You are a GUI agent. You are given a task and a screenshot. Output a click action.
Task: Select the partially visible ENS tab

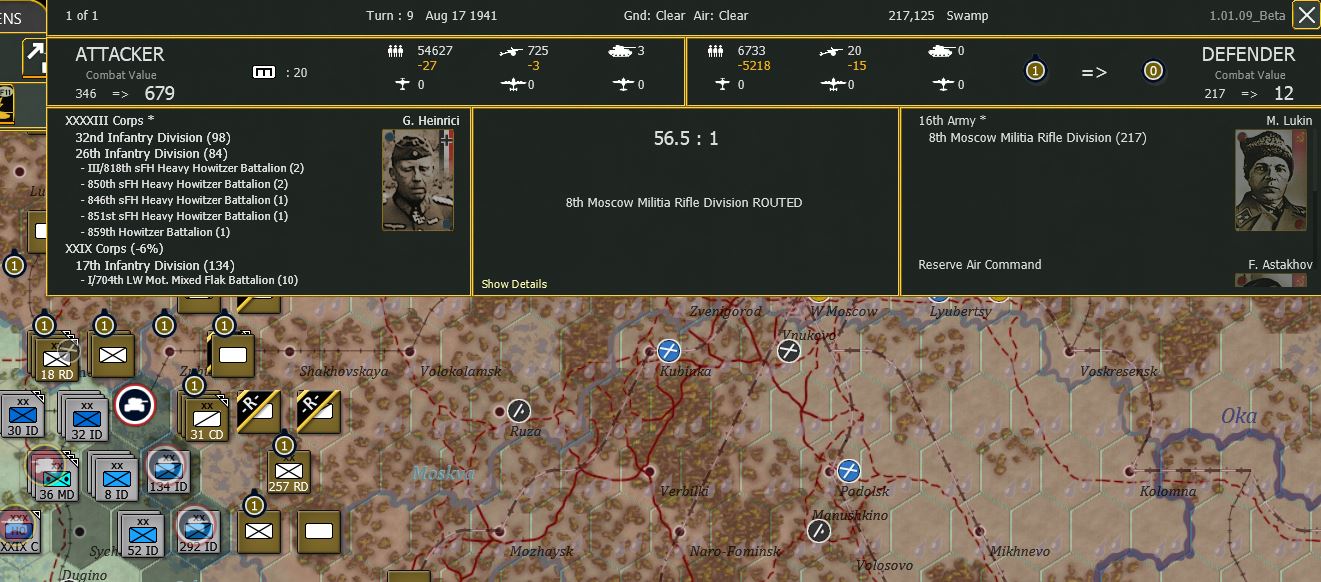pos(22,18)
